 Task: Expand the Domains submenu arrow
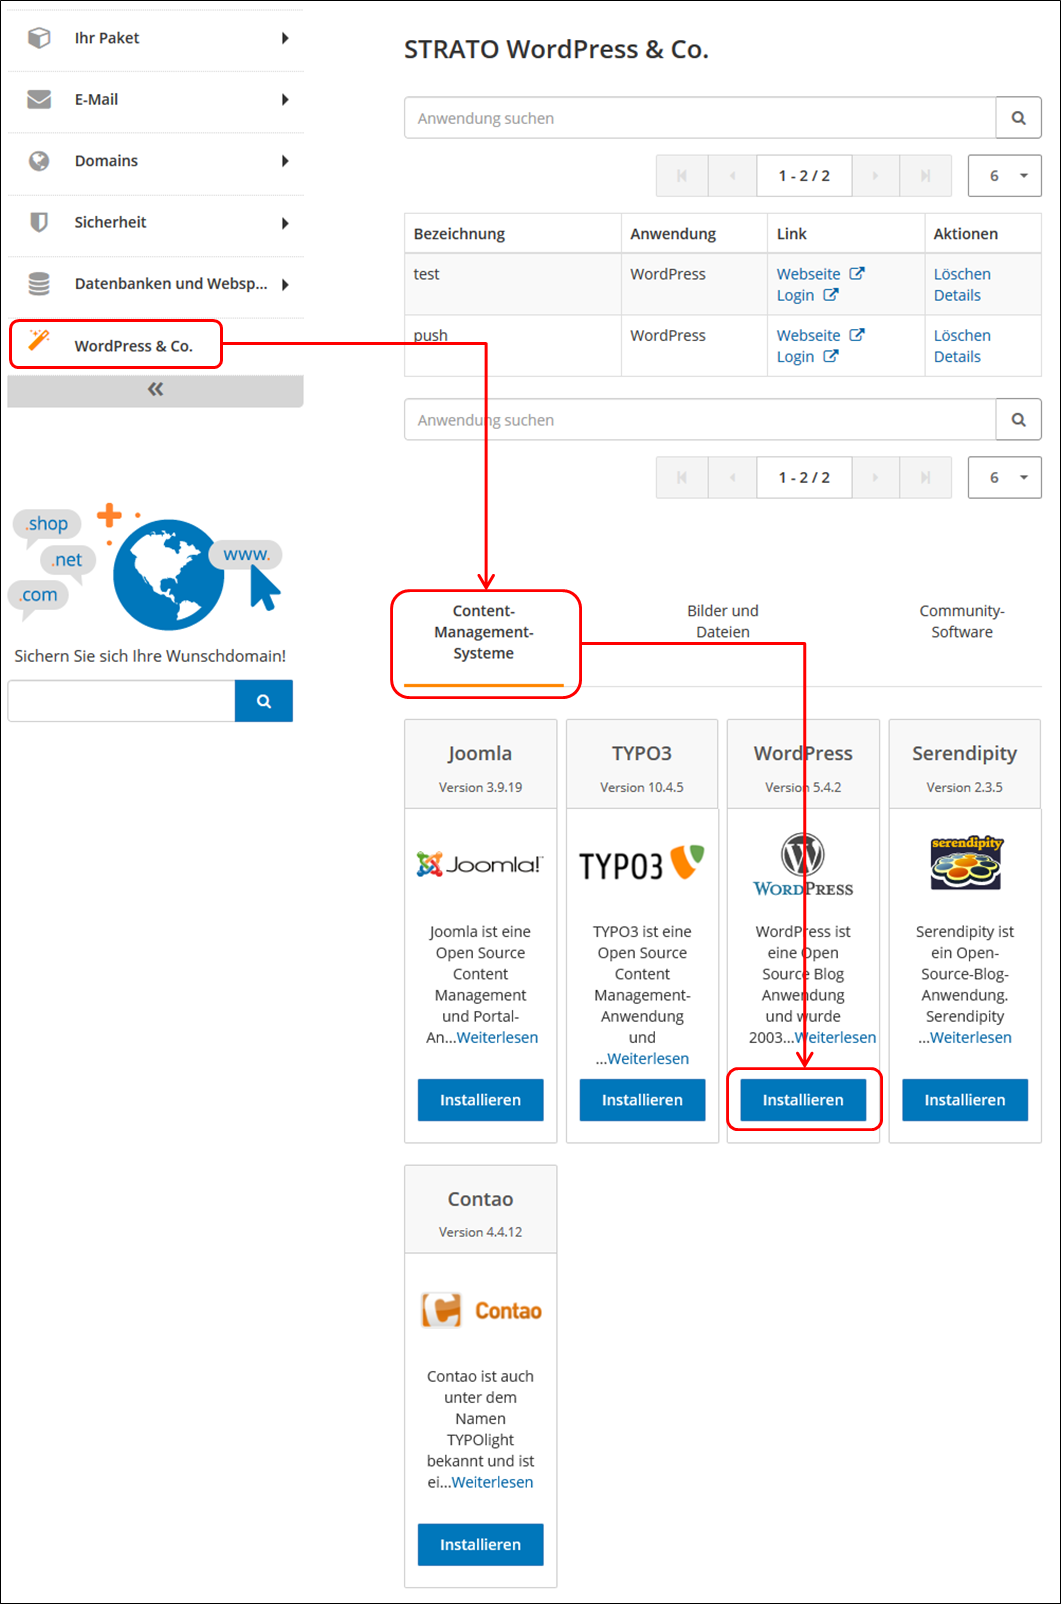285,161
